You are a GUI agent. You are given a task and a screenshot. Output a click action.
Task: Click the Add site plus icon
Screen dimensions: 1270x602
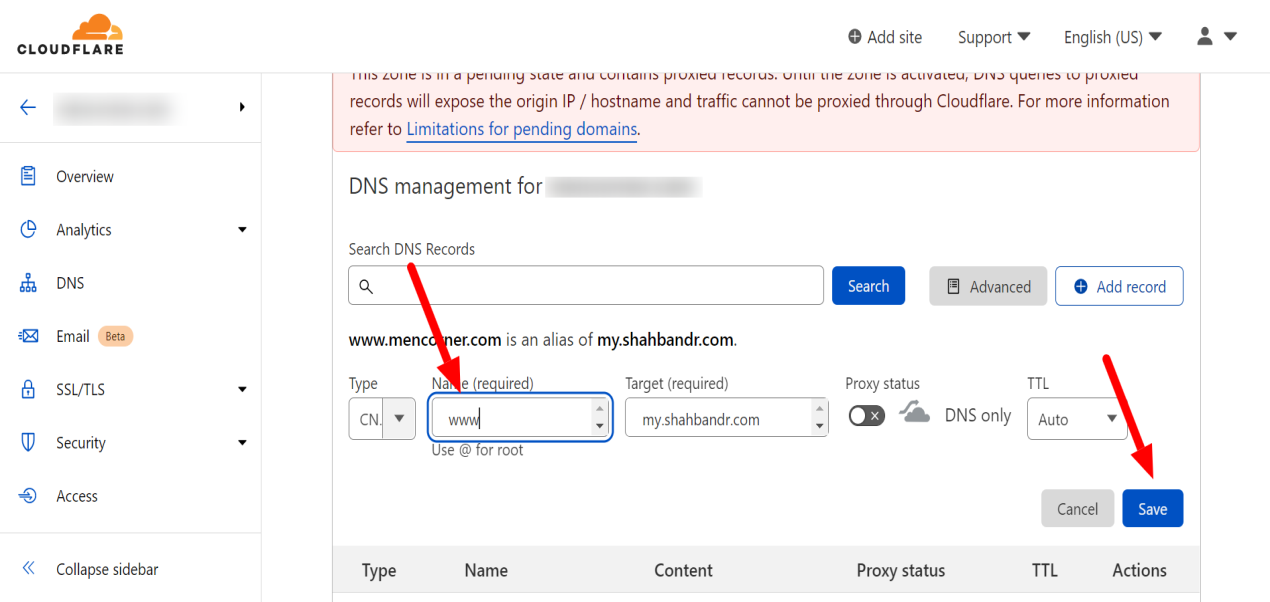click(x=854, y=37)
